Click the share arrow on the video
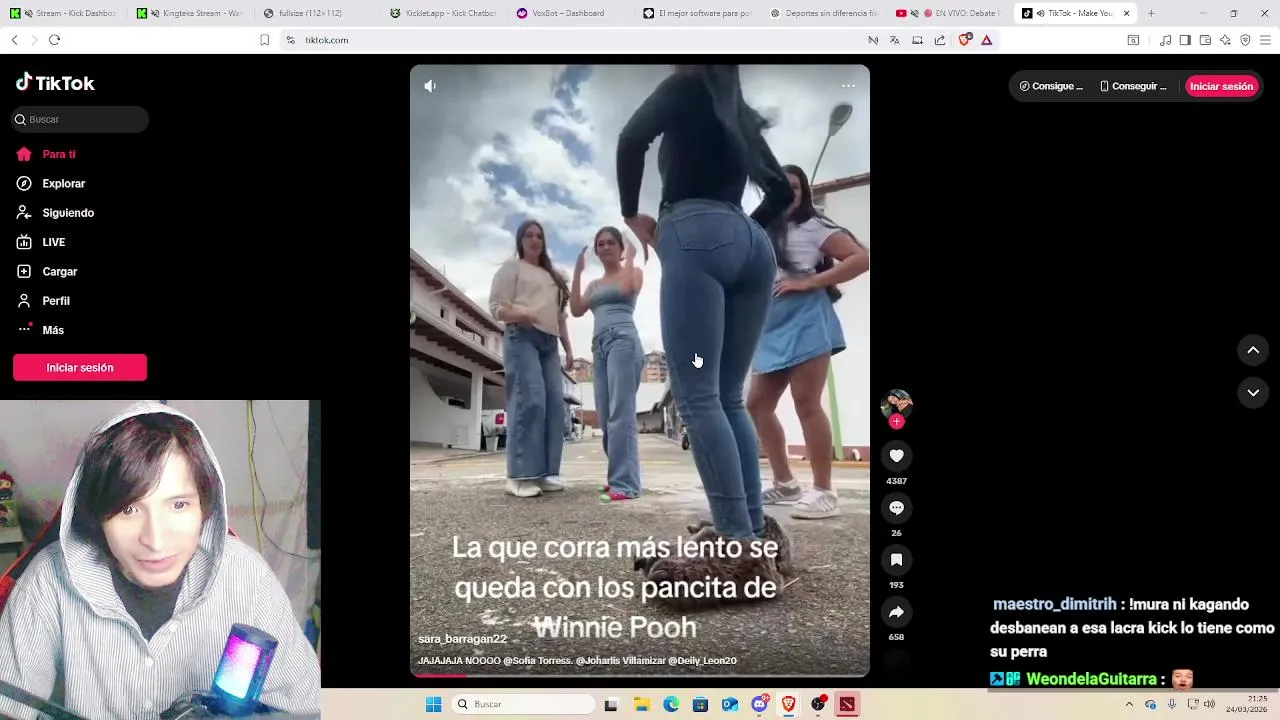The height and width of the screenshot is (720, 1280). click(x=896, y=612)
